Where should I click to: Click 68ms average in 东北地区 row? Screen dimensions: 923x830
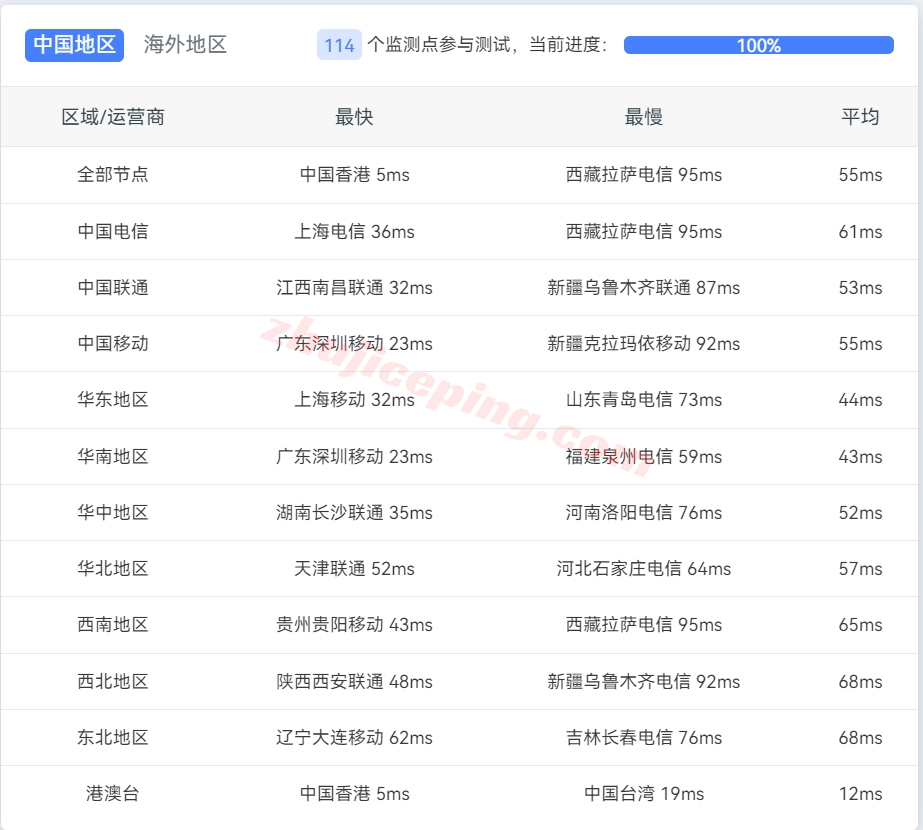860,738
